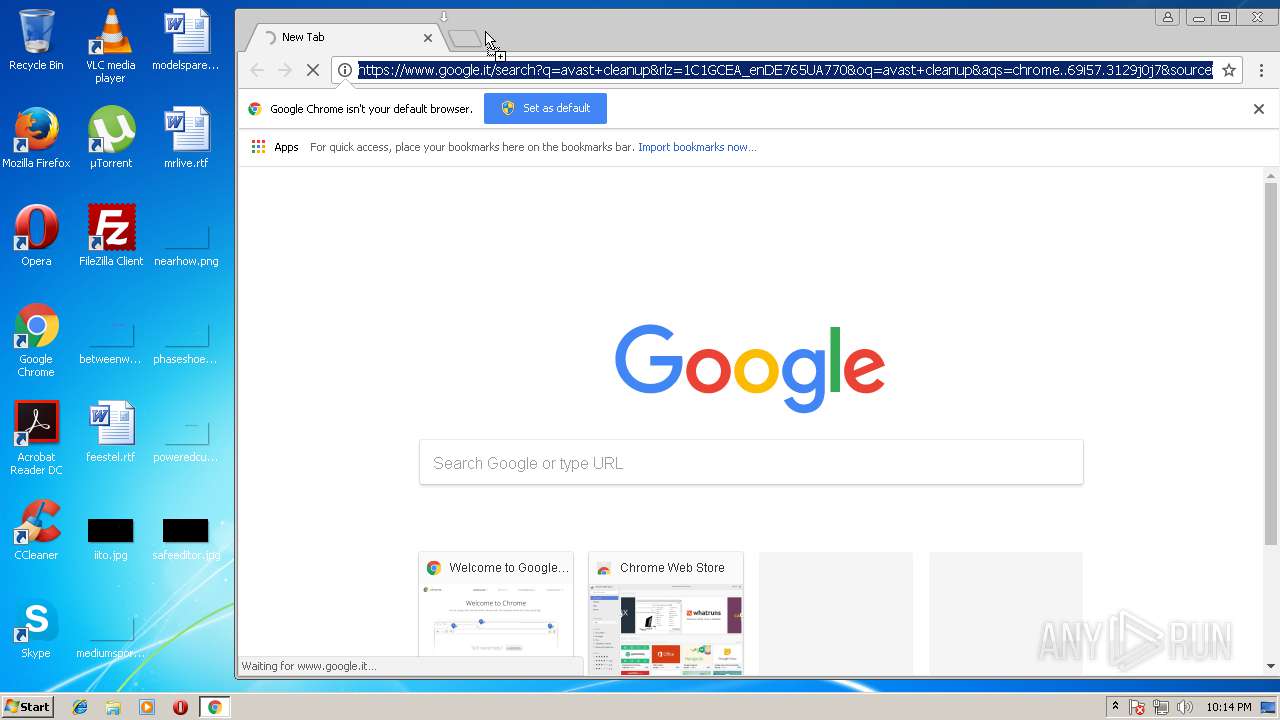
Task: Bookmark this page with the star icon
Action: click(1229, 70)
